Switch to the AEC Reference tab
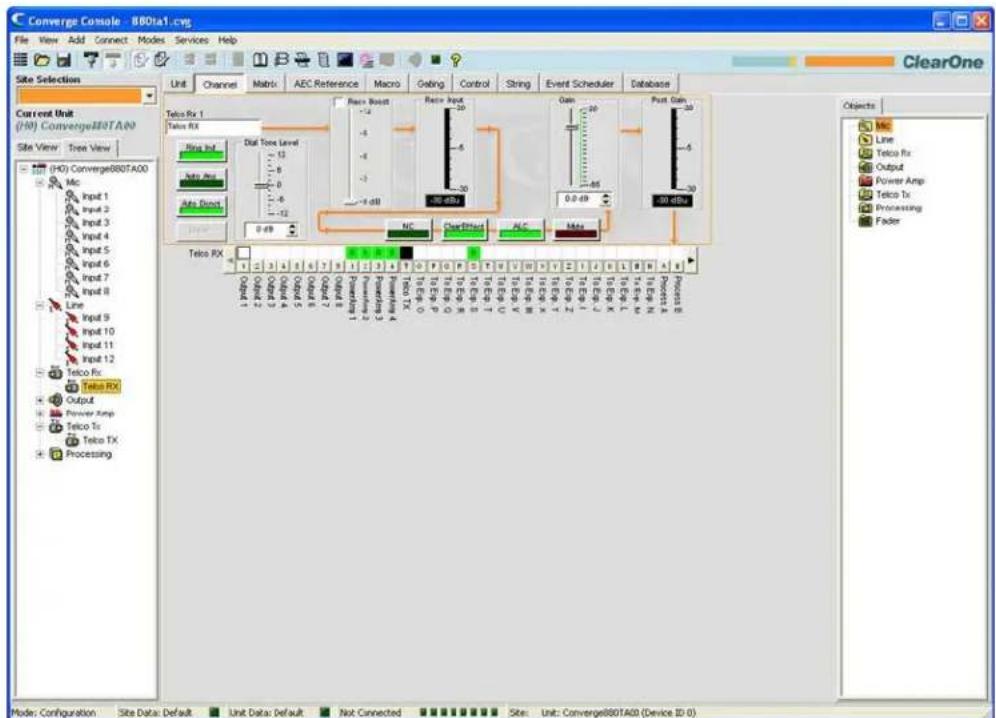The width and height of the screenshot is (996, 718). [326, 84]
